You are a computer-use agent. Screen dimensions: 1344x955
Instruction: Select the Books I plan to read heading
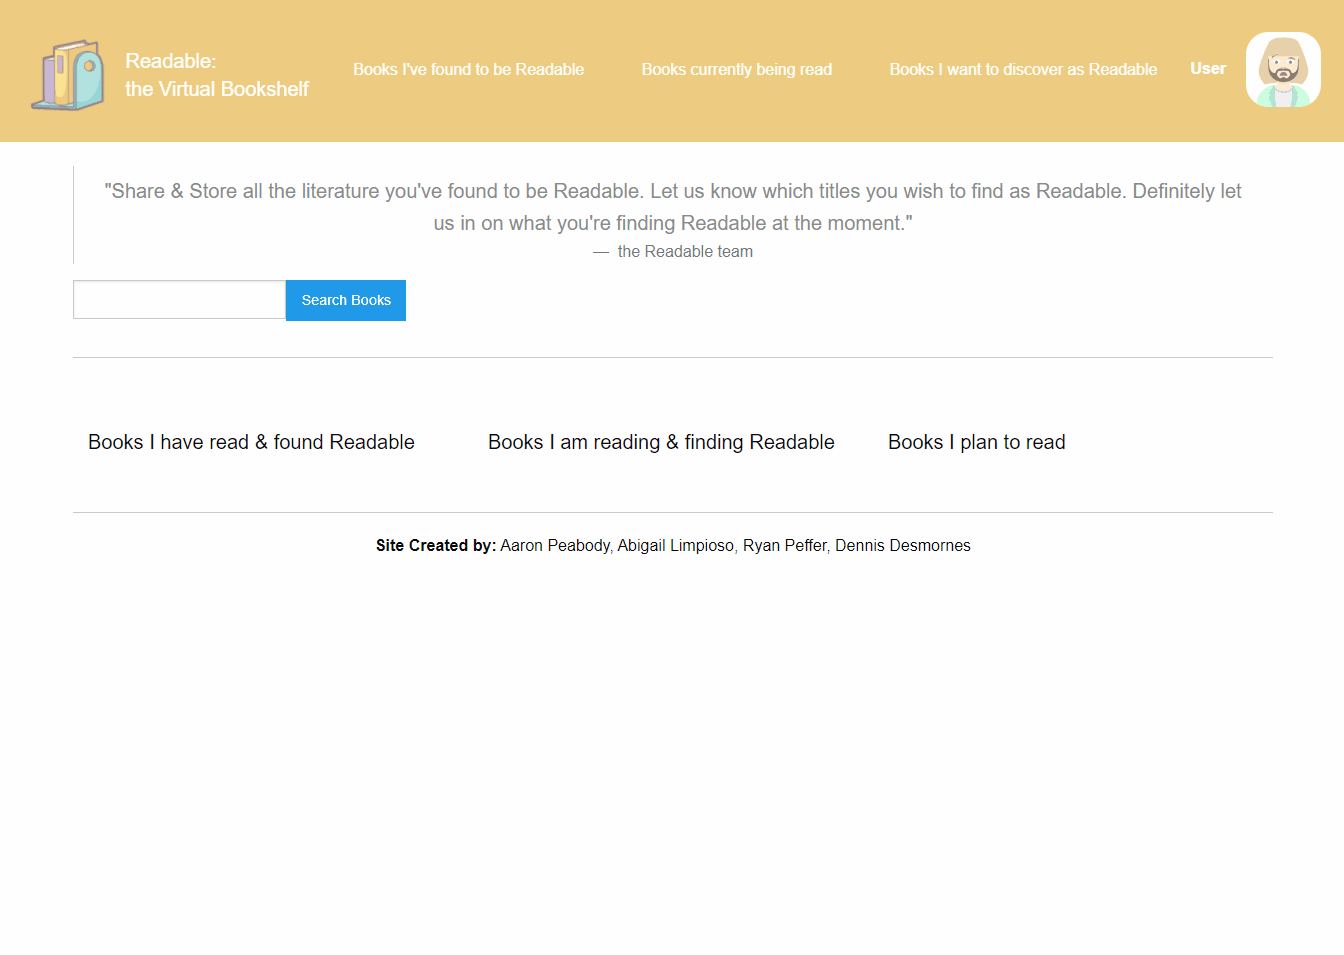[x=977, y=442]
